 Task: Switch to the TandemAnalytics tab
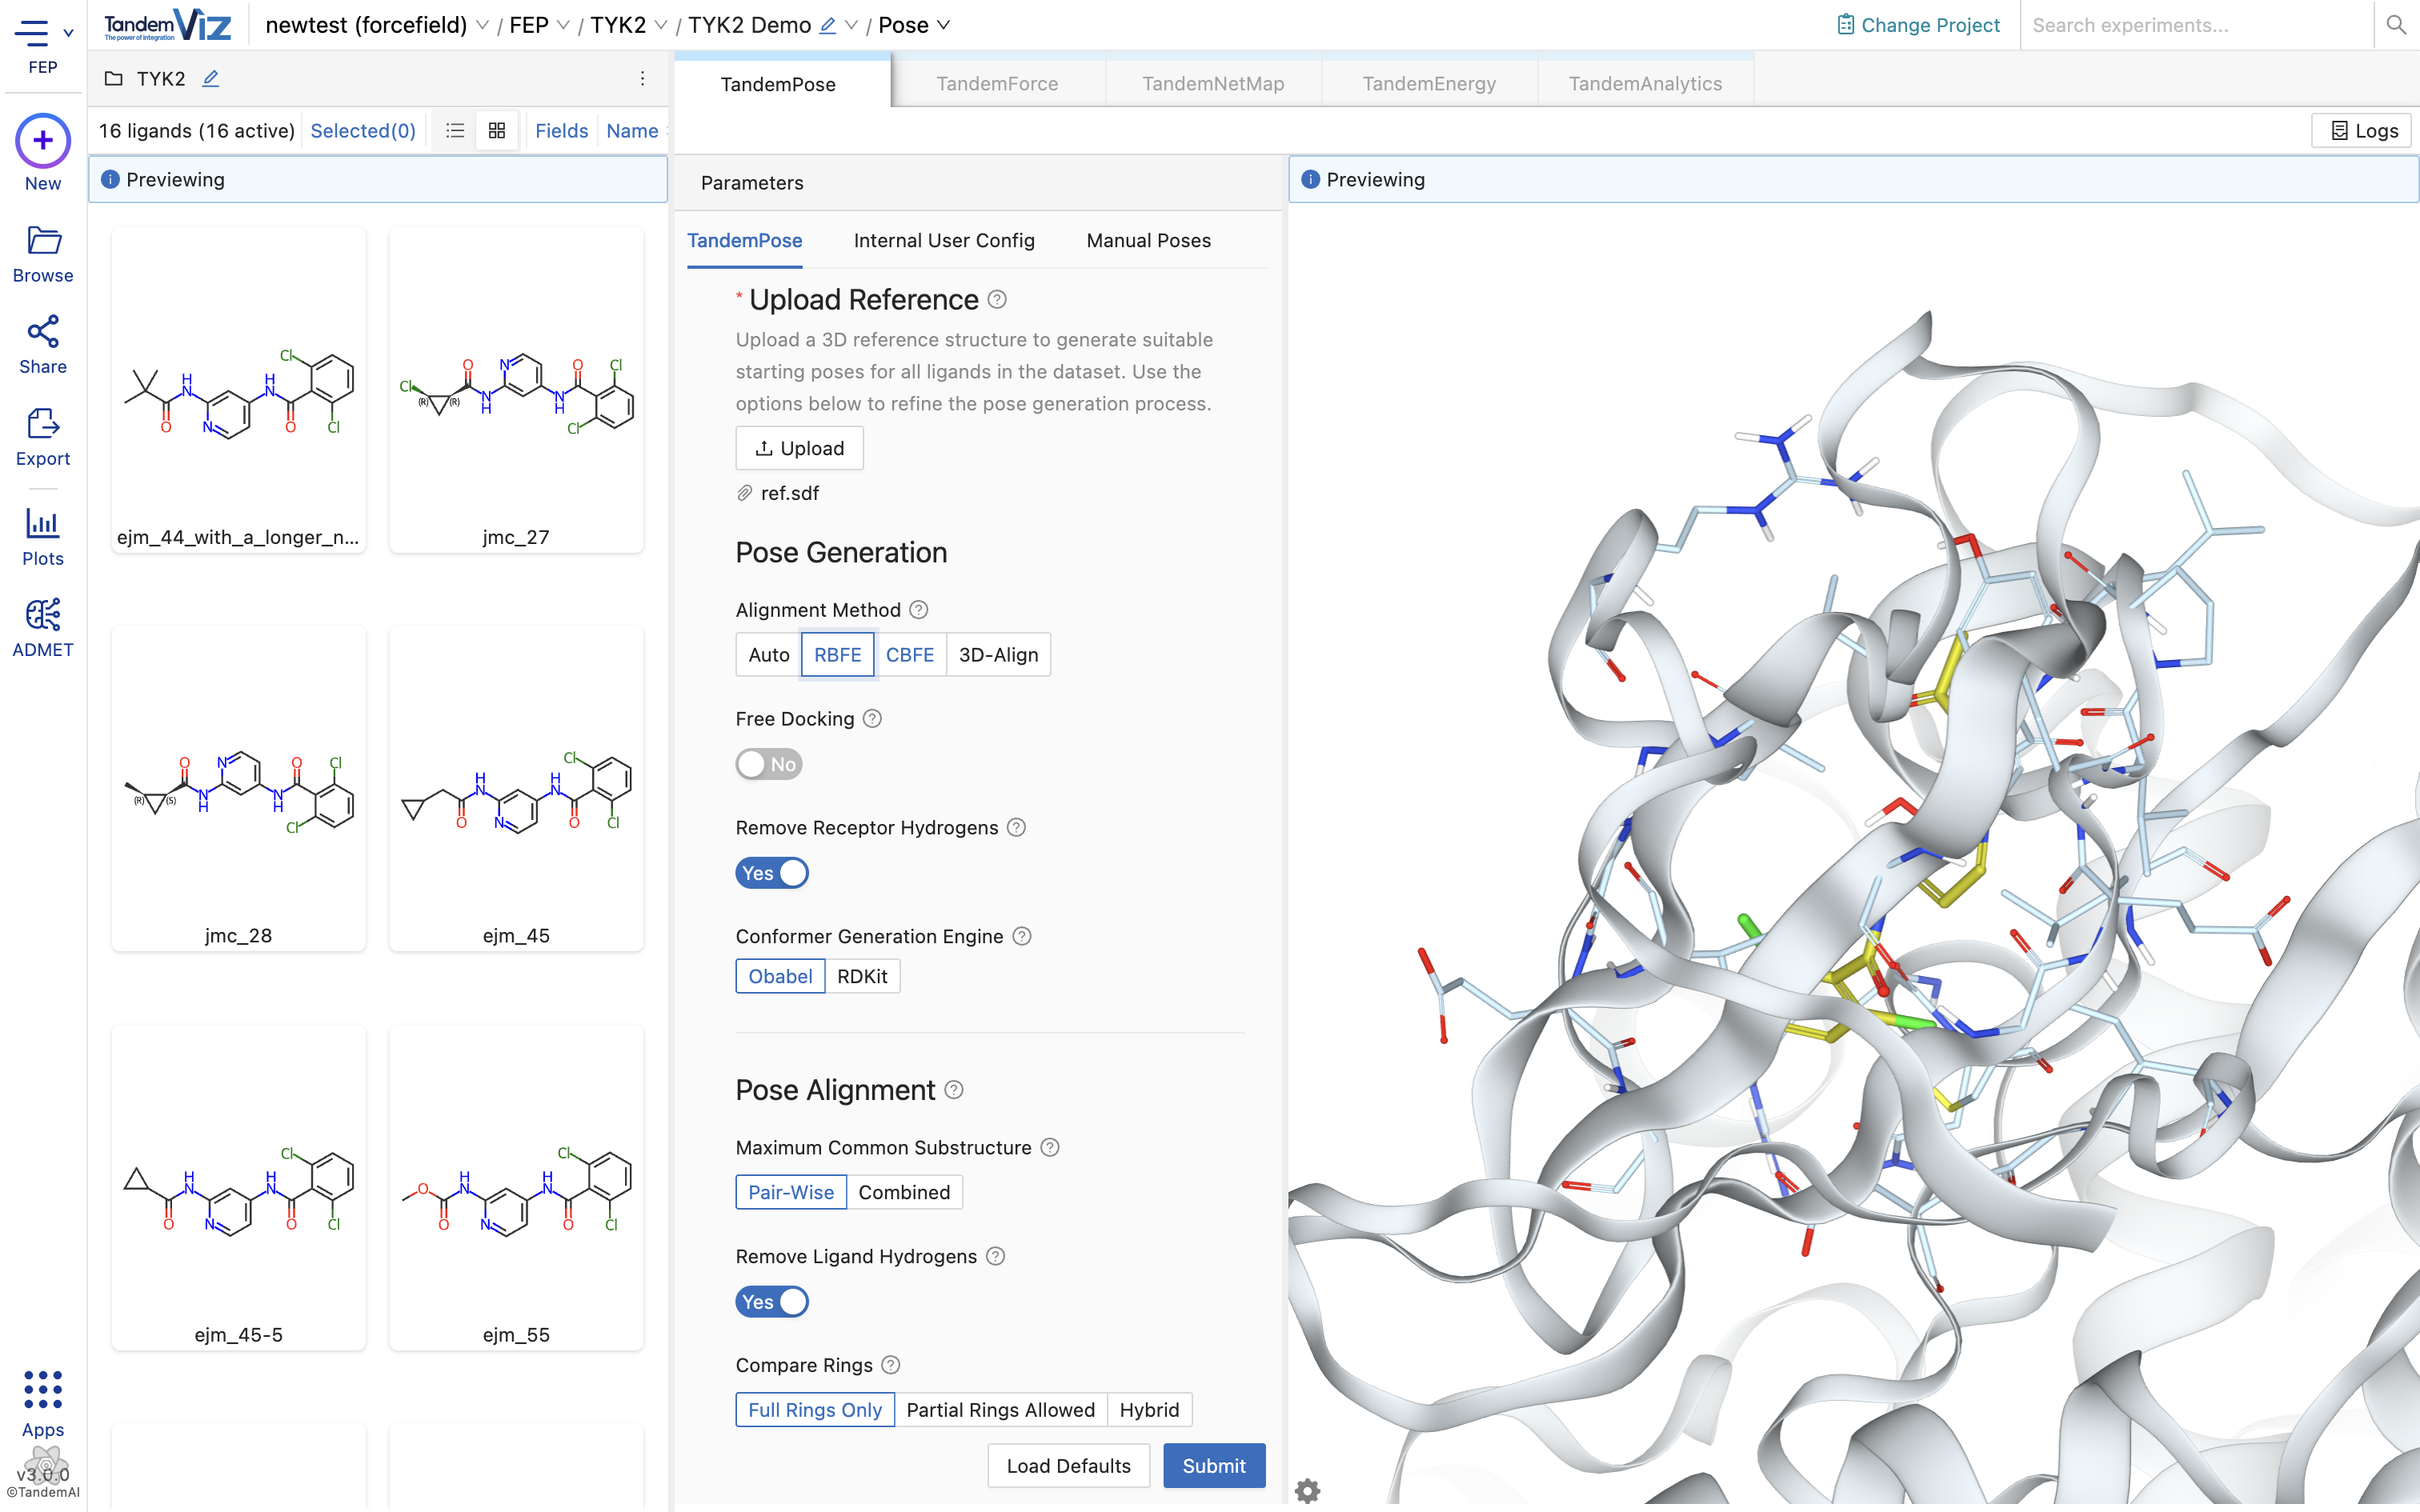tap(1645, 84)
